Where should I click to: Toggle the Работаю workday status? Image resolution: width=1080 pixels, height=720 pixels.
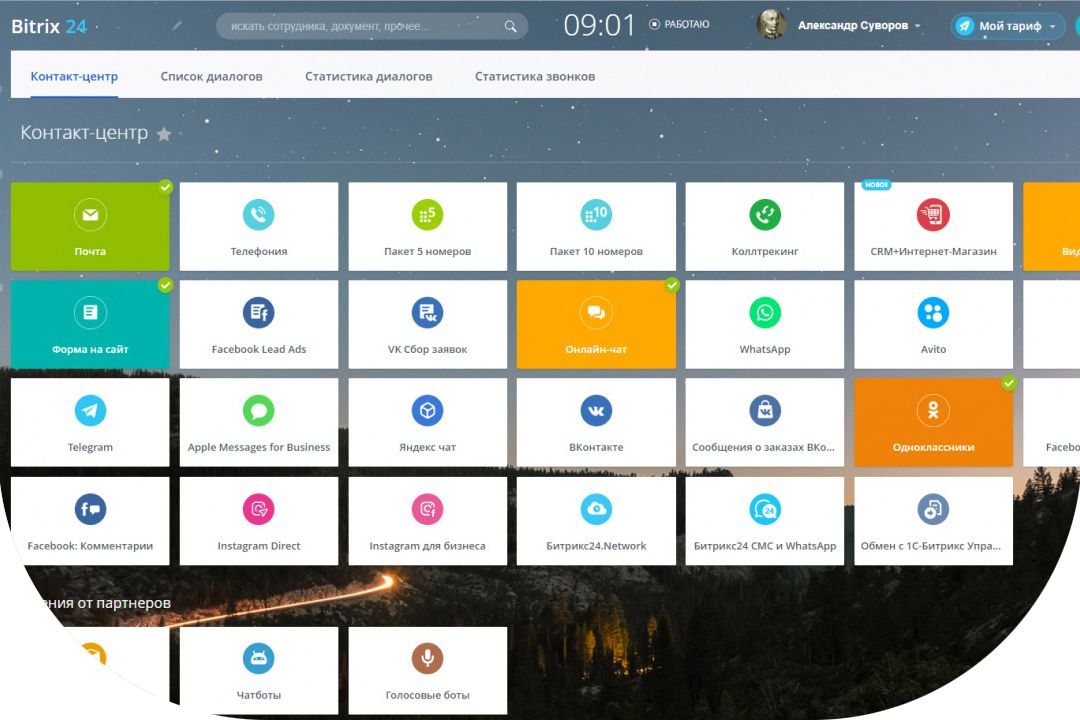pyautogui.click(x=680, y=24)
